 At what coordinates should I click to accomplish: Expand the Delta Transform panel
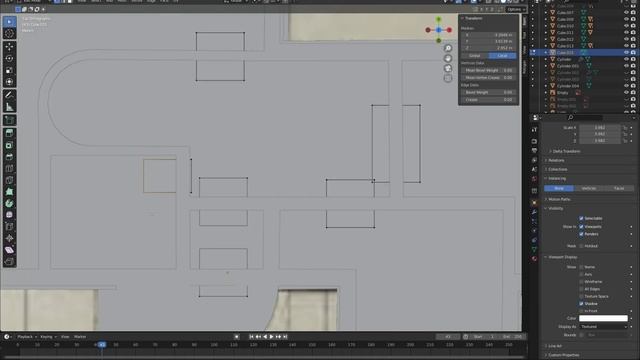(567, 151)
